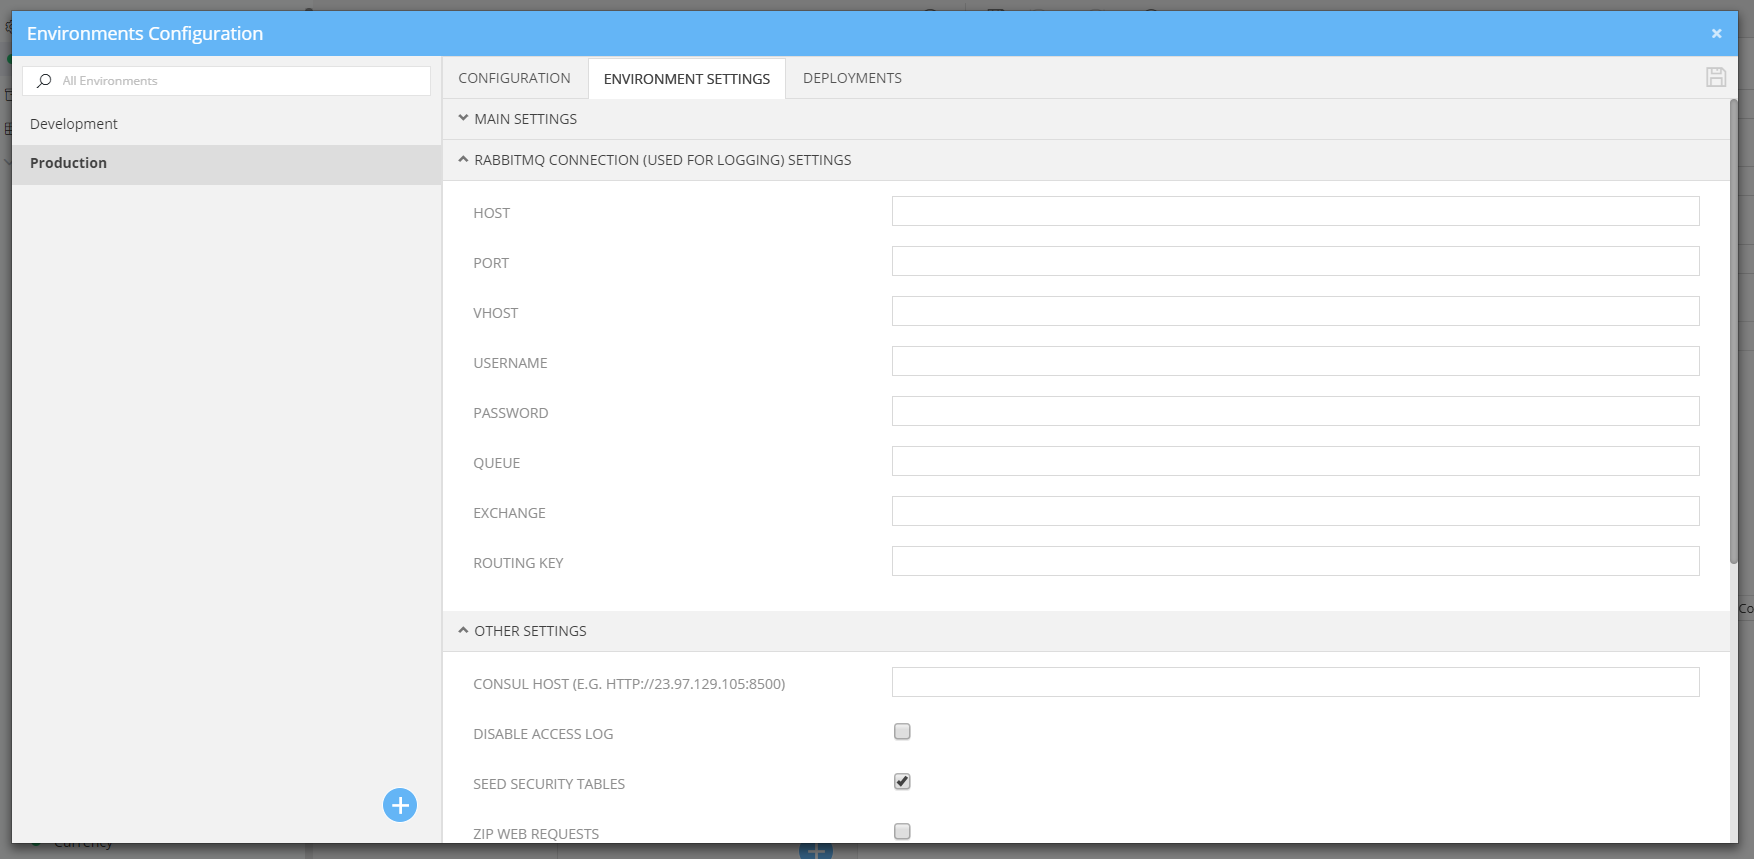Uncheck Seed Security Tables checkbox
Viewport: 1754px width, 859px height.
(902, 782)
